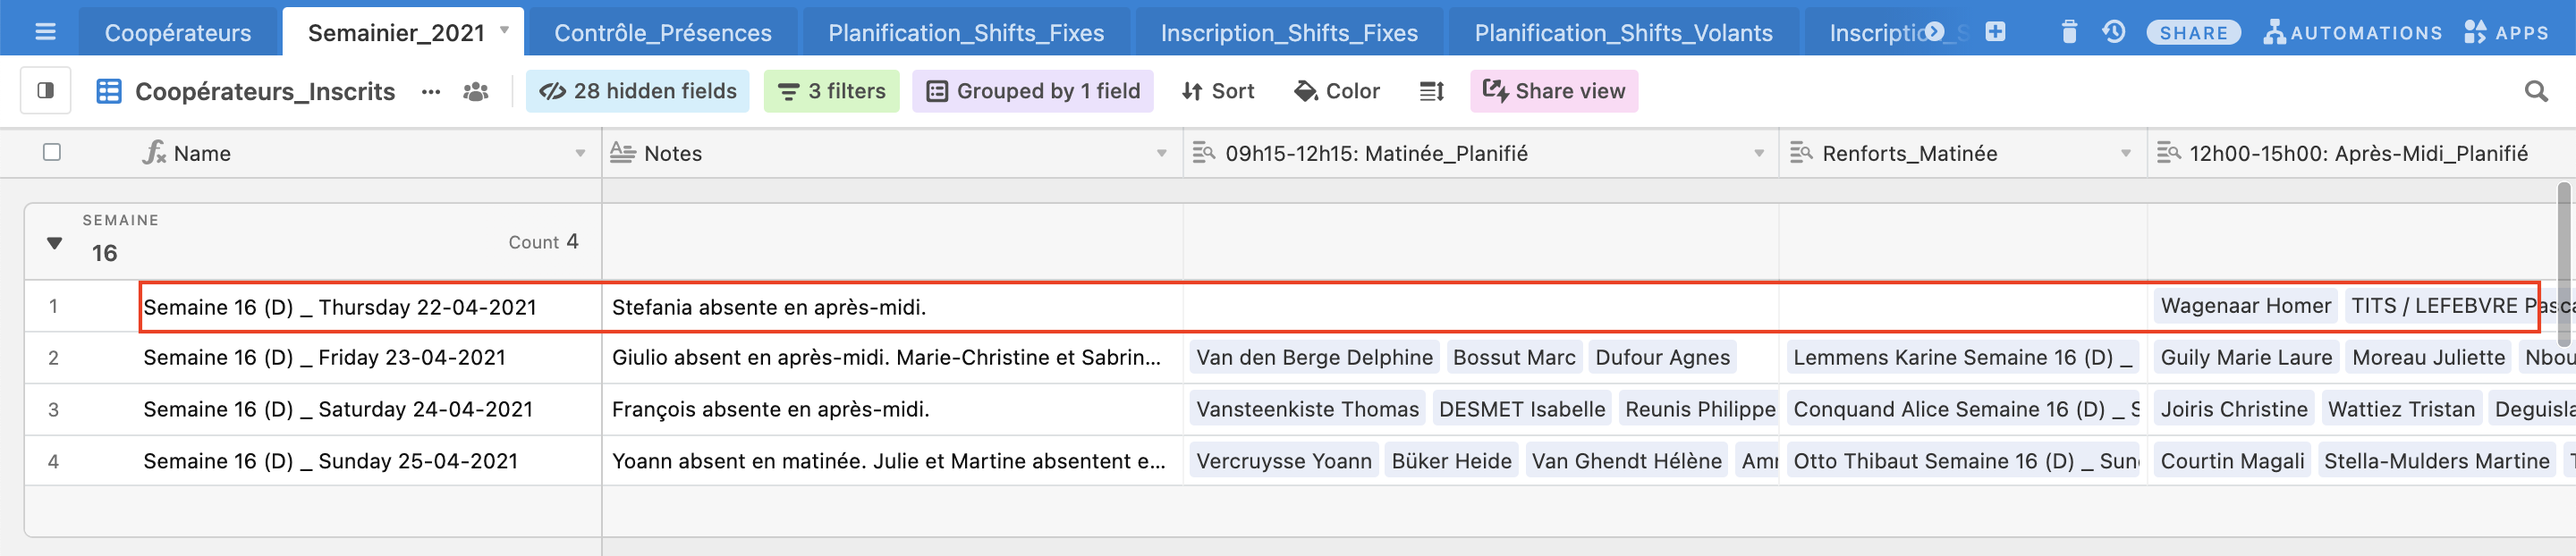
Task: Switch to the Coopérateurs tab
Action: (178, 32)
